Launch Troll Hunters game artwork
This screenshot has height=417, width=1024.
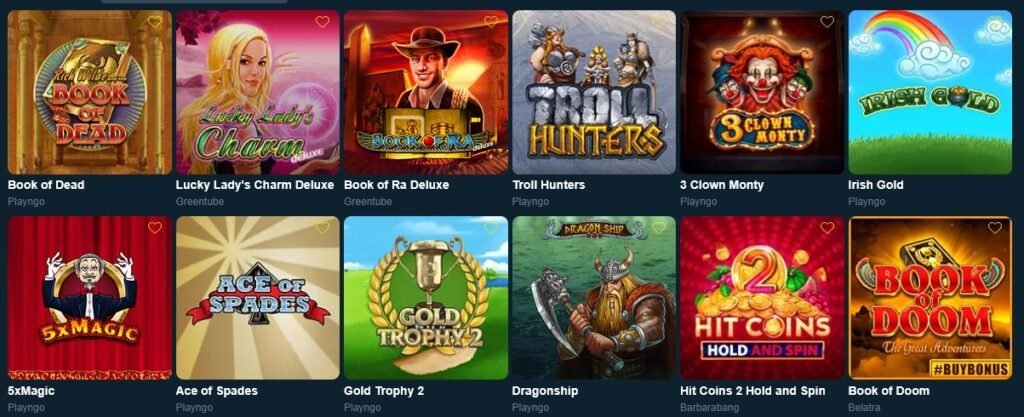click(x=594, y=92)
